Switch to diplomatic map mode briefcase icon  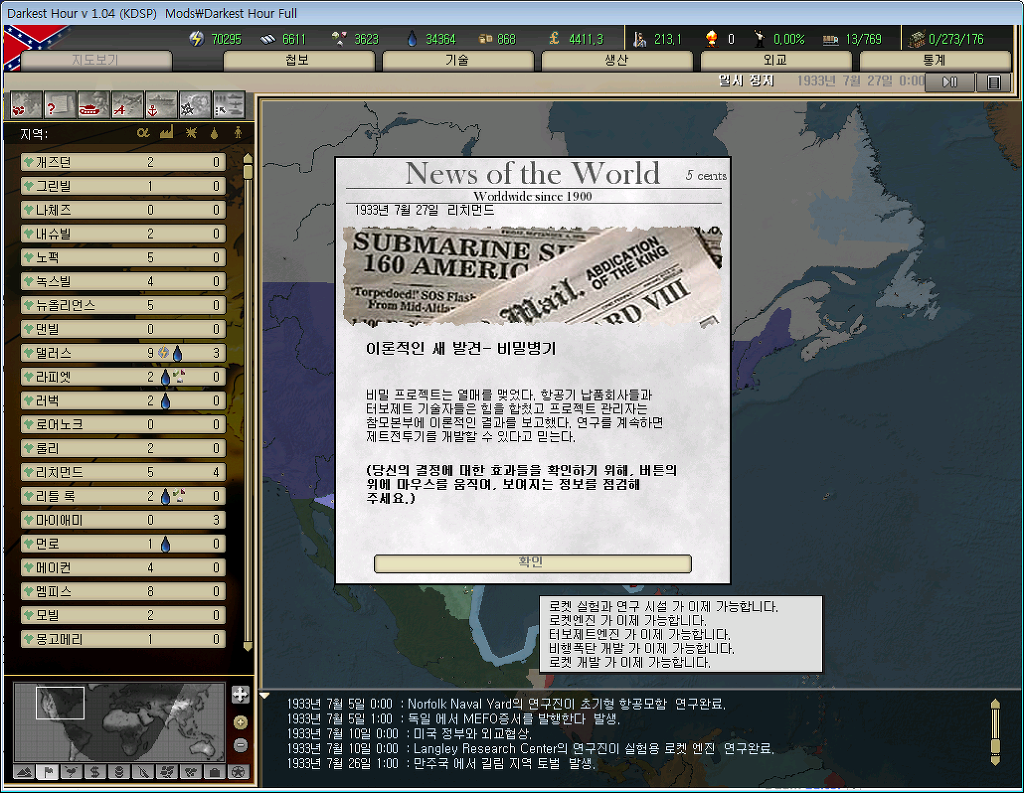(x=214, y=772)
